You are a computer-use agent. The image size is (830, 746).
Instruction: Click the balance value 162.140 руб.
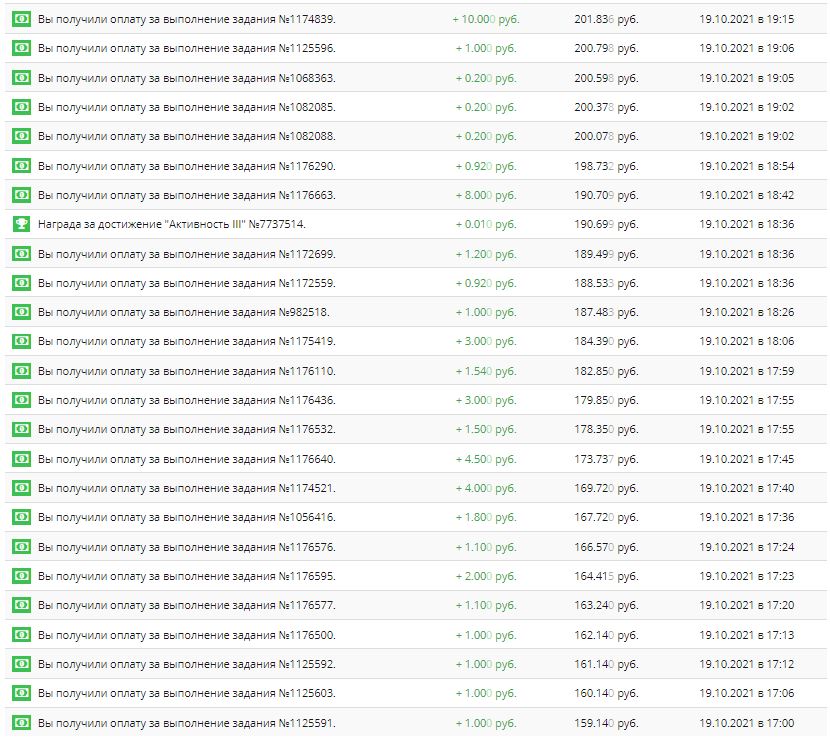(x=607, y=635)
